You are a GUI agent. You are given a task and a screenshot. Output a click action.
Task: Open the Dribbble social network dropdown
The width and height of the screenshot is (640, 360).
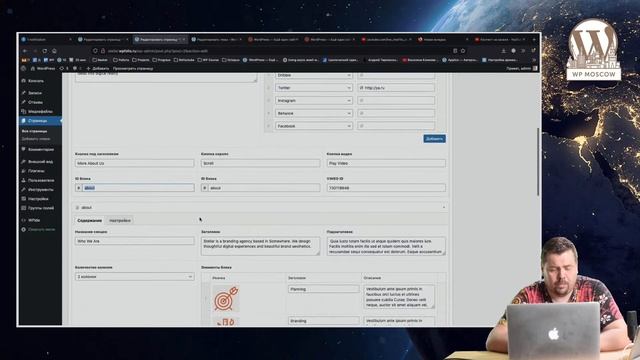click(313, 76)
